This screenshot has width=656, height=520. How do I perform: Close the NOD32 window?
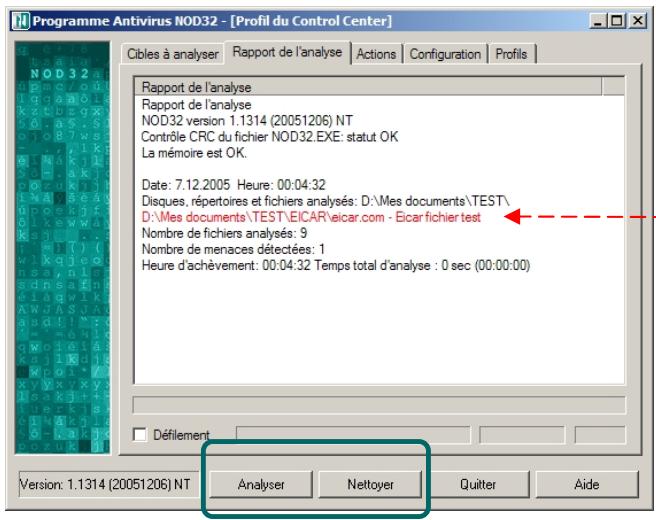pyautogui.click(x=638, y=21)
